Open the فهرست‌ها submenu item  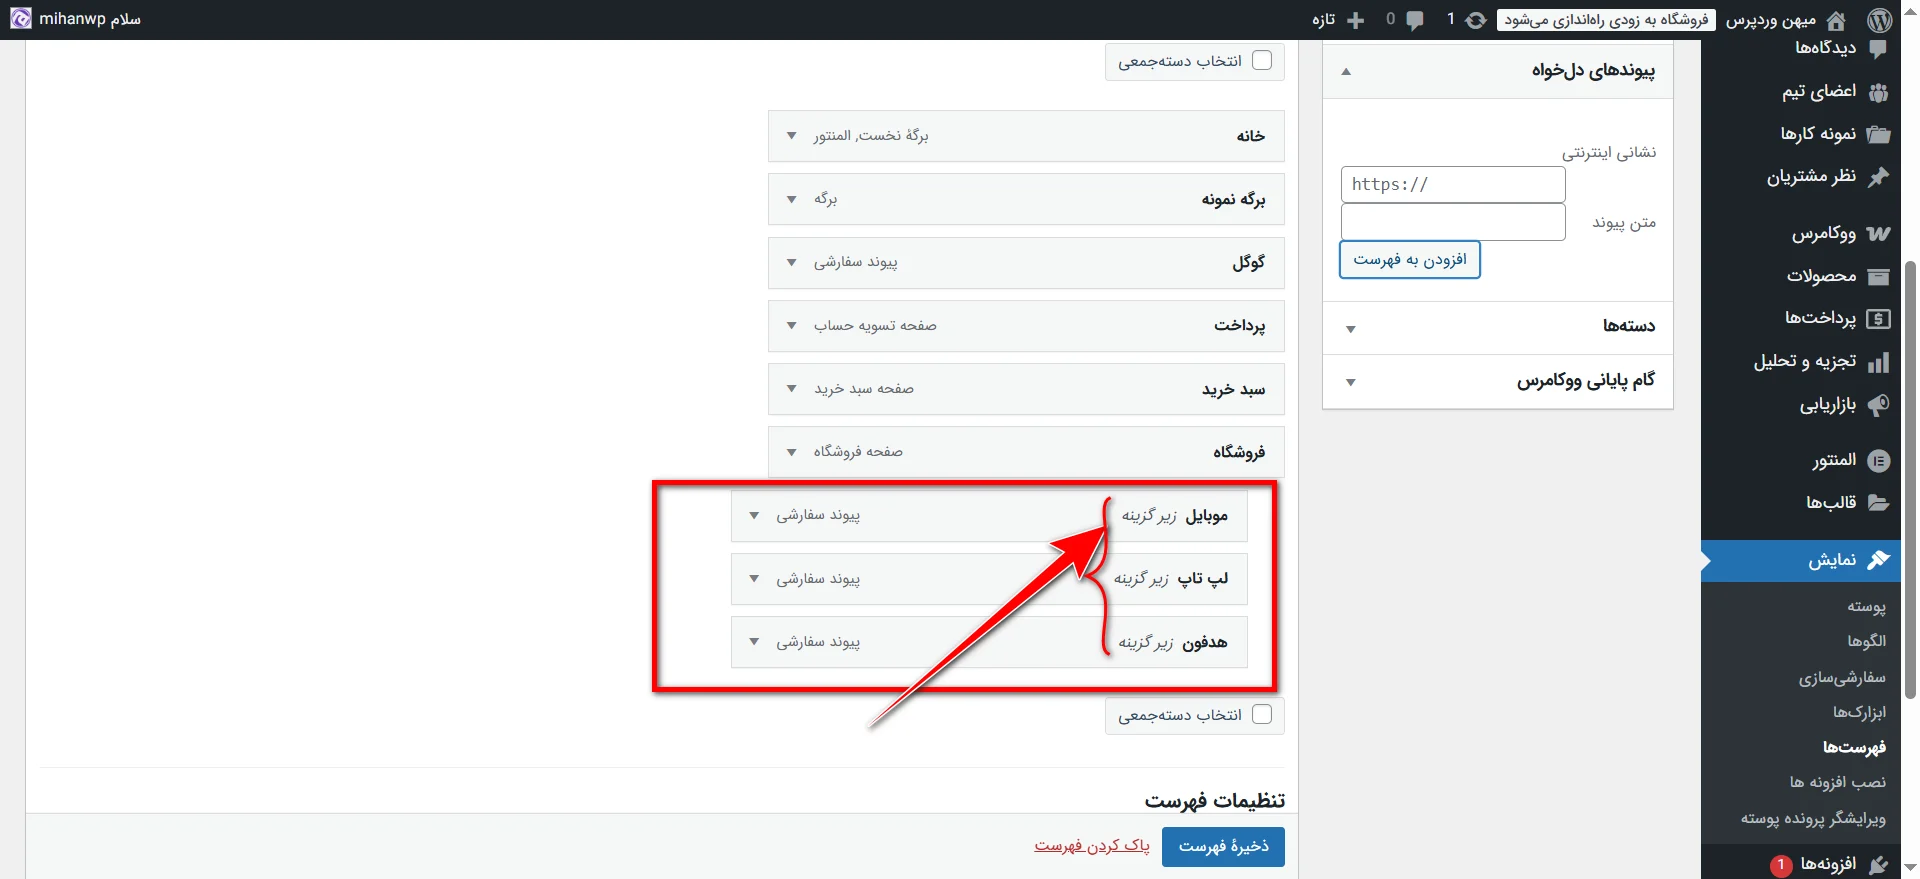pyautogui.click(x=1854, y=747)
